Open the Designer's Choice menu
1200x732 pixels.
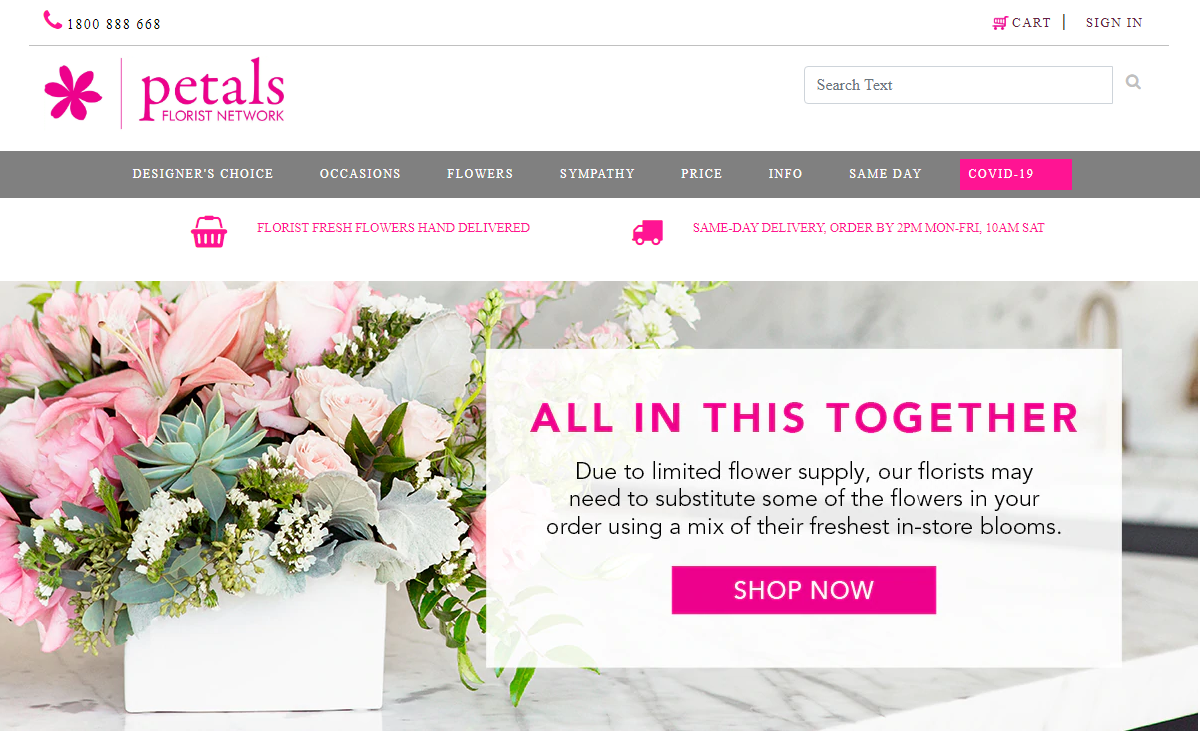pyautogui.click(x=203, y=174)
